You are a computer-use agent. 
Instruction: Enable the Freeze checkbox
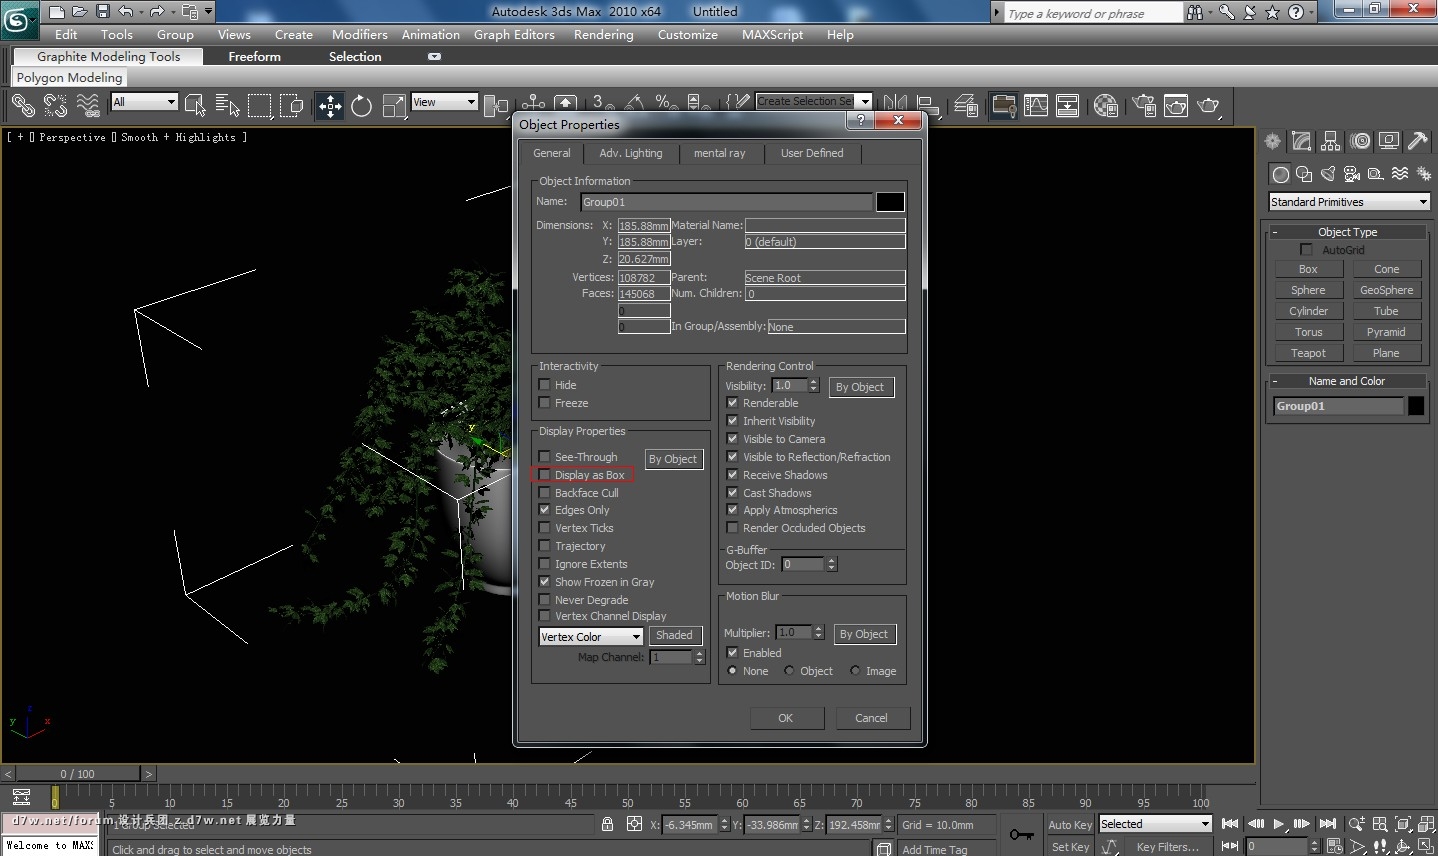pos(544,403)
